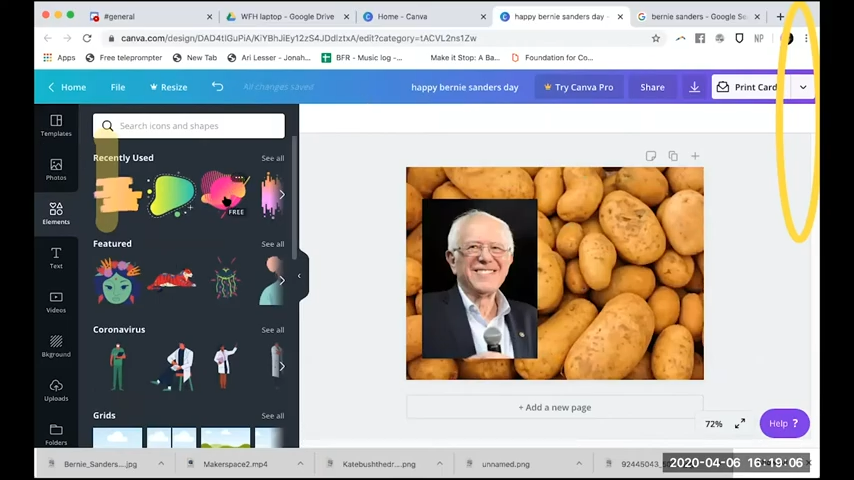Open the Photos sidebar panel

click(x=56, y=169)
